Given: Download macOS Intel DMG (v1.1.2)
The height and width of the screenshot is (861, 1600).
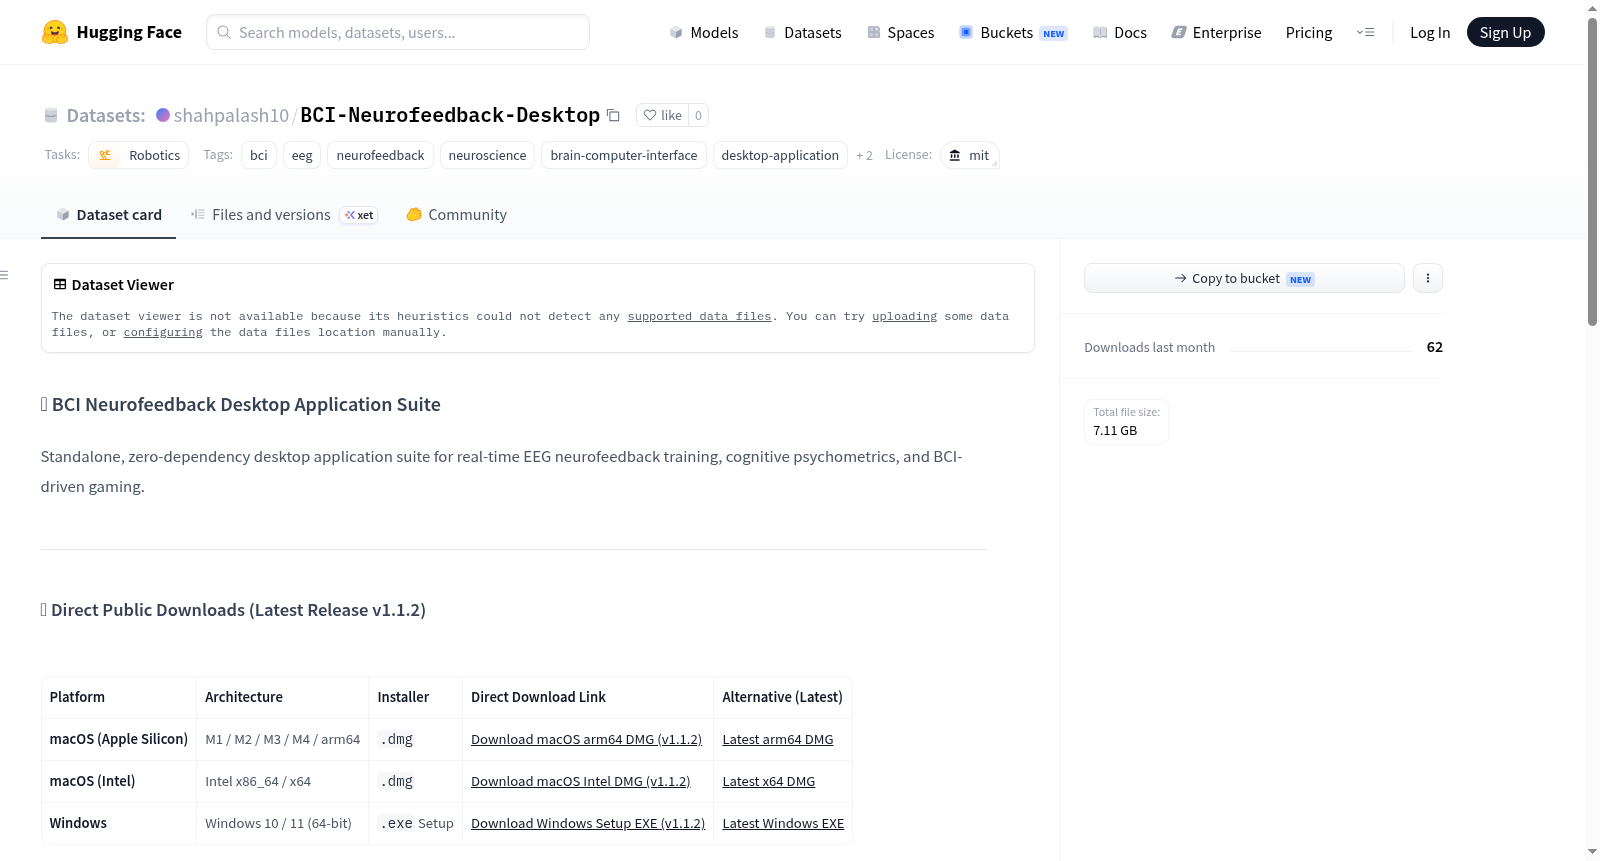Looking at the screenshot, I should coord(580,781).
